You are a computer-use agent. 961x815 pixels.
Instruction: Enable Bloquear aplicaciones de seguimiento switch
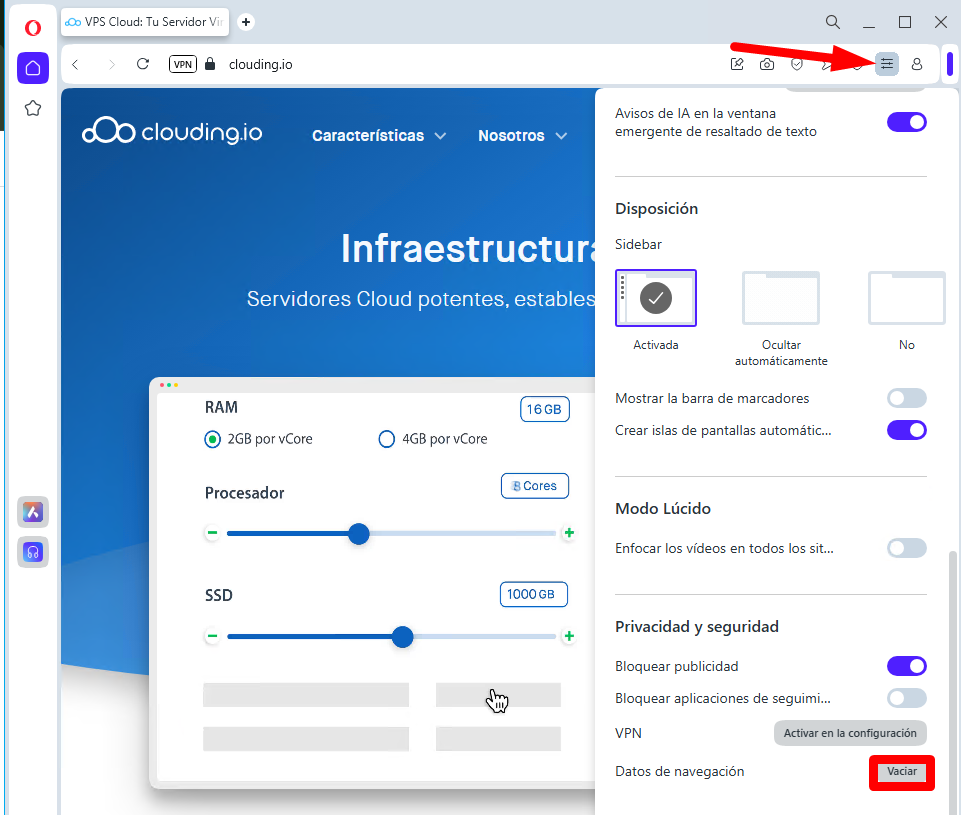pyautogui.click(x=906, y=698)
